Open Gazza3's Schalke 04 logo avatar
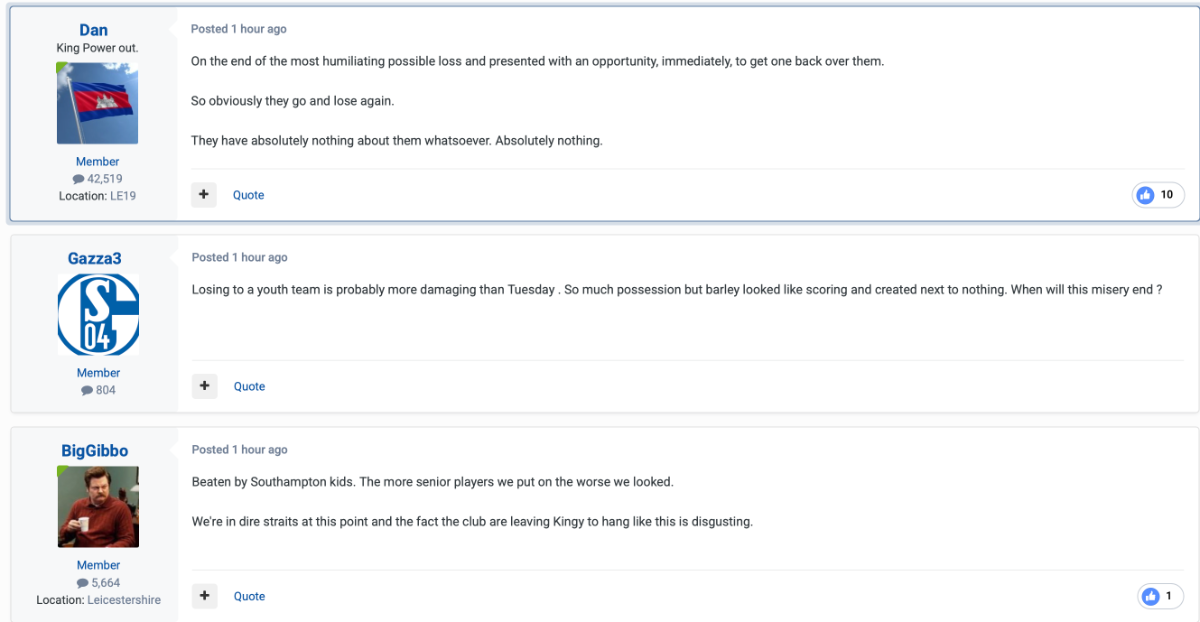Image resolution: width=1200 pixels, height=622 pixels. click(98, 315)
